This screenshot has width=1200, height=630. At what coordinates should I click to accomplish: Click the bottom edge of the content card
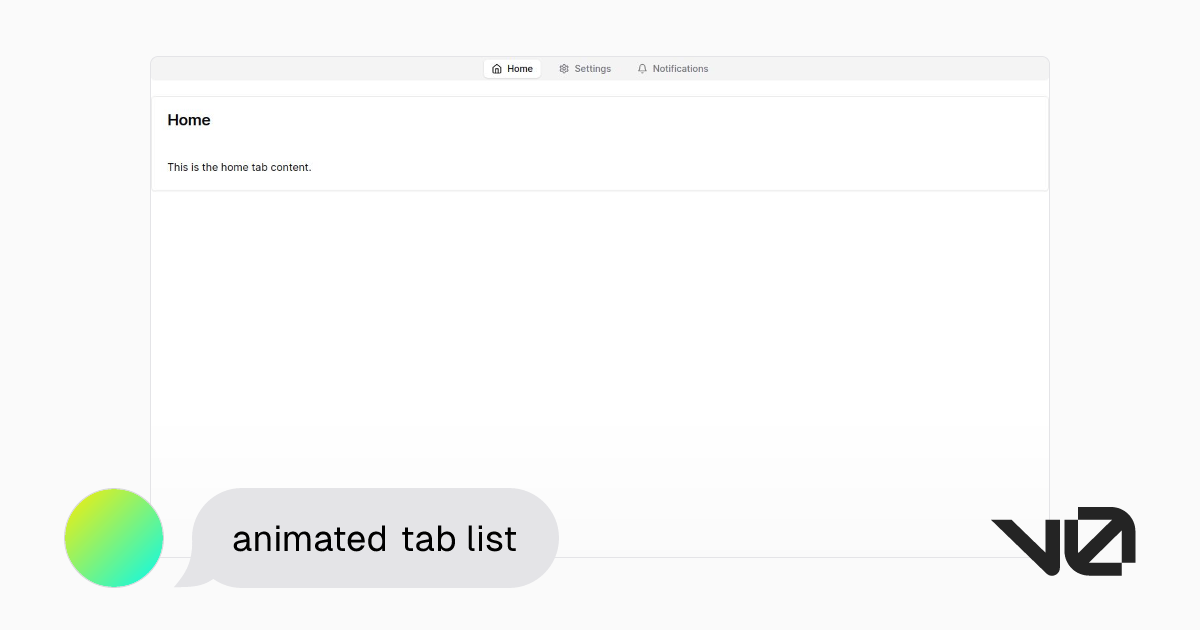coord(600,188)
